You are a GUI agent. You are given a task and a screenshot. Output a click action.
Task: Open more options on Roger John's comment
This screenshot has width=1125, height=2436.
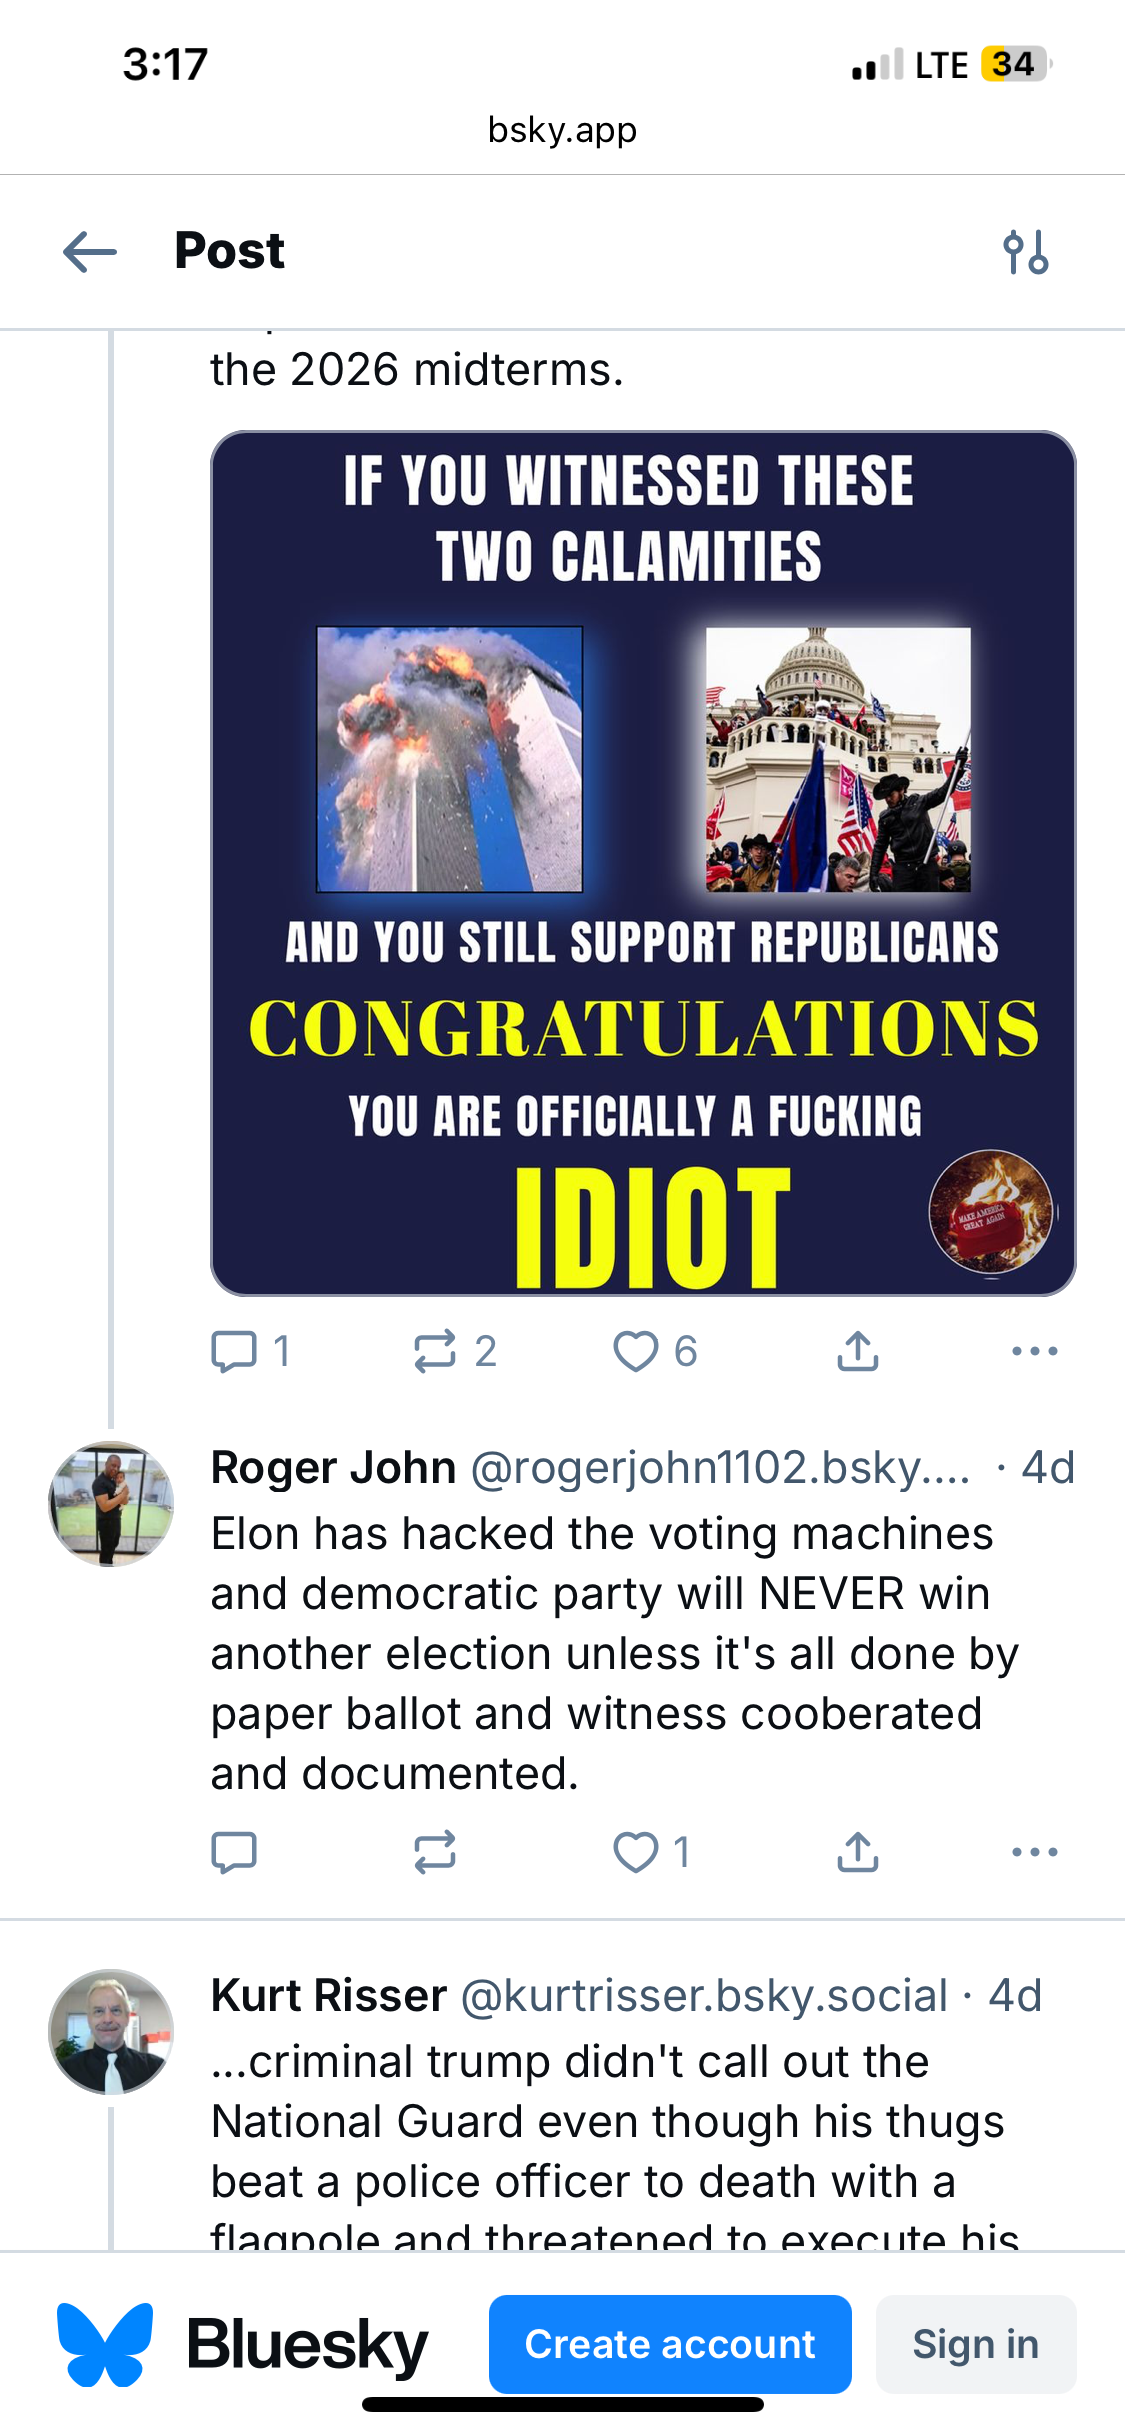[x=1034, y=1852]
